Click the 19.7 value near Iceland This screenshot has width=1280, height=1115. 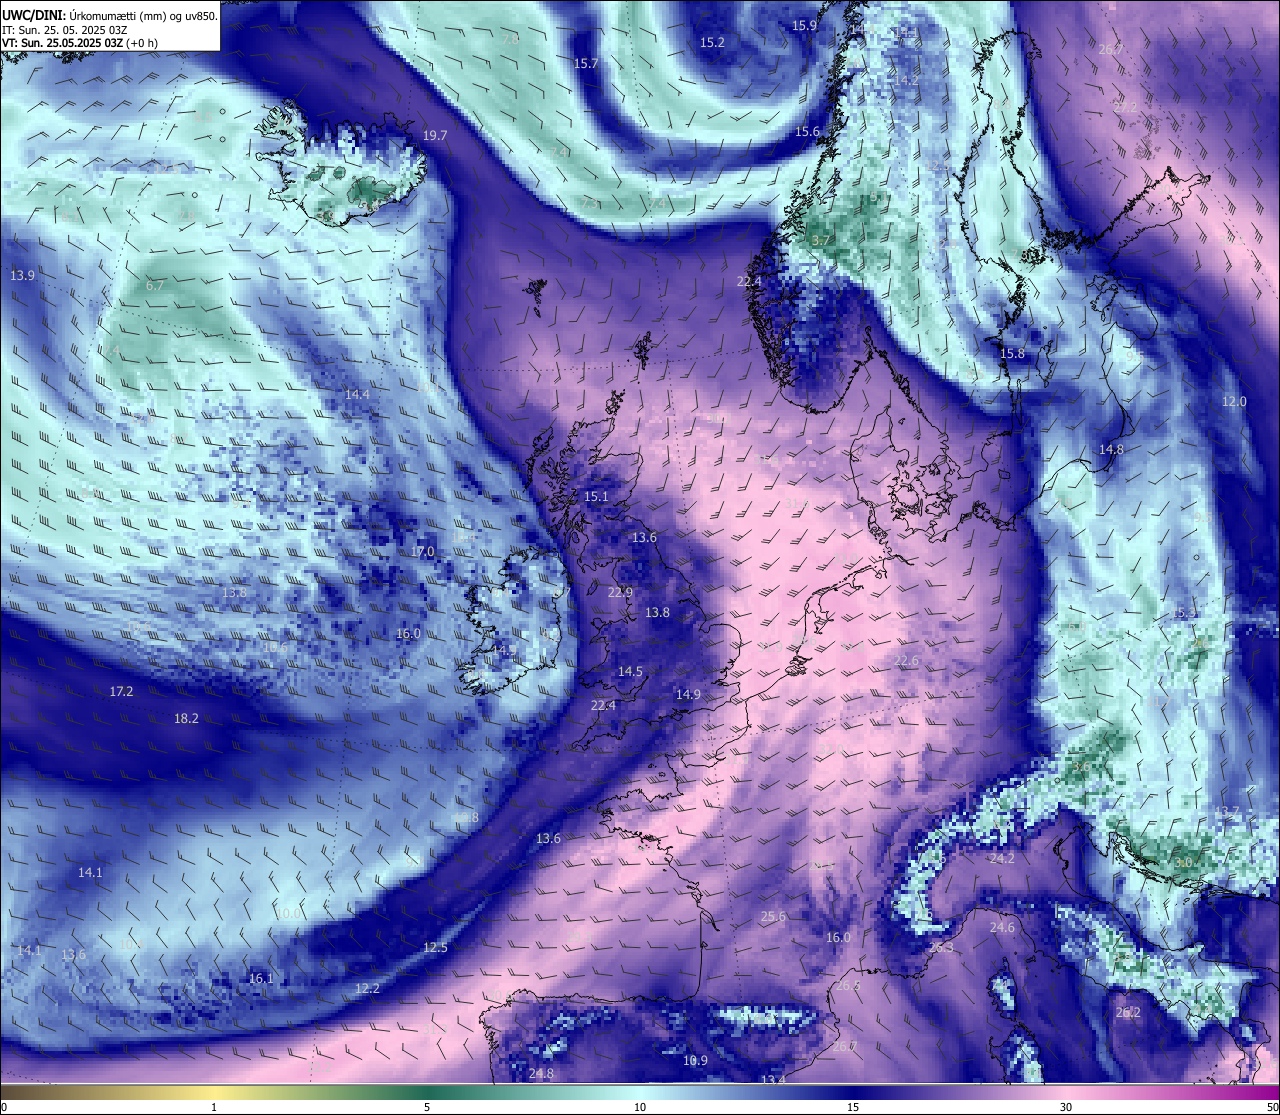(x=435, y=135)
